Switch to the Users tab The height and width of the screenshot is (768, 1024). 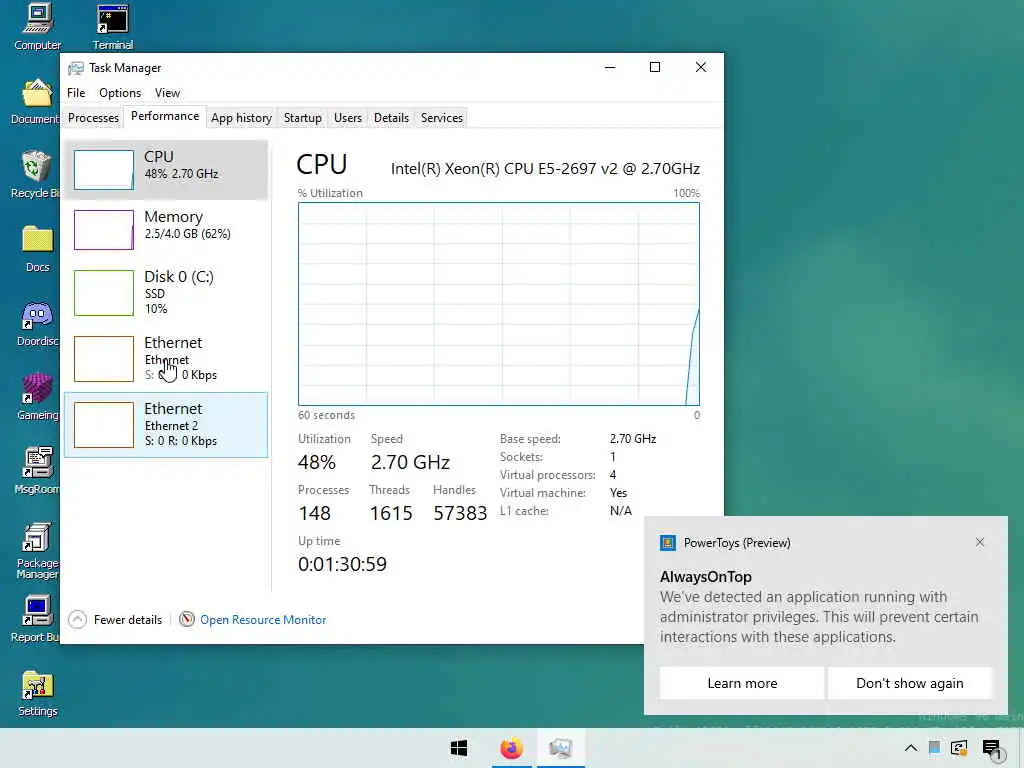(x=347, y=118)
